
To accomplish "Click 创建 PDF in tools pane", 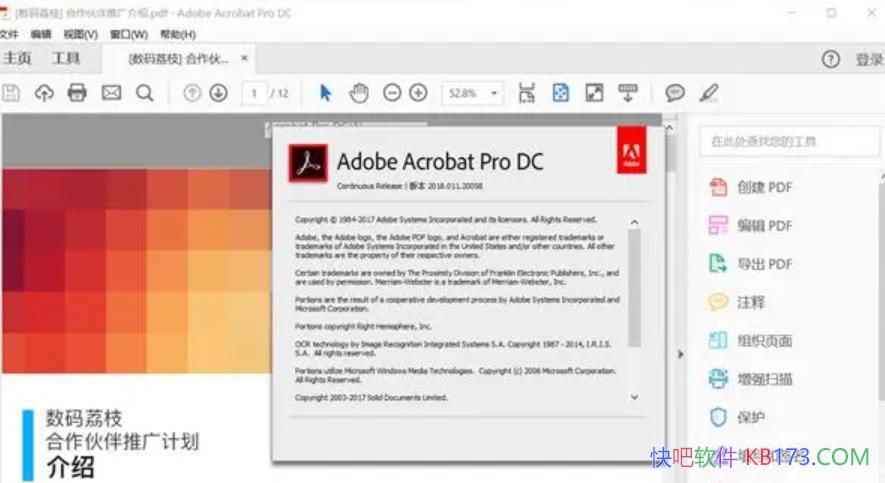I will coord(764,187).
